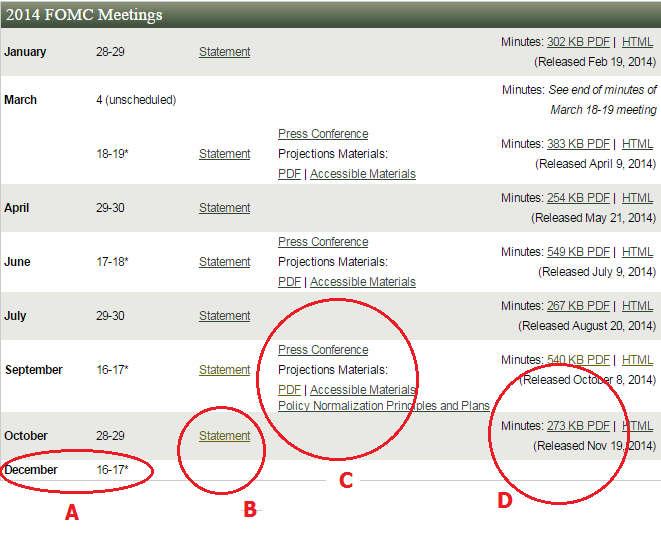Click the June 17-18* date text
Viewport: 661px width, 539px height.
click(112, 262)
